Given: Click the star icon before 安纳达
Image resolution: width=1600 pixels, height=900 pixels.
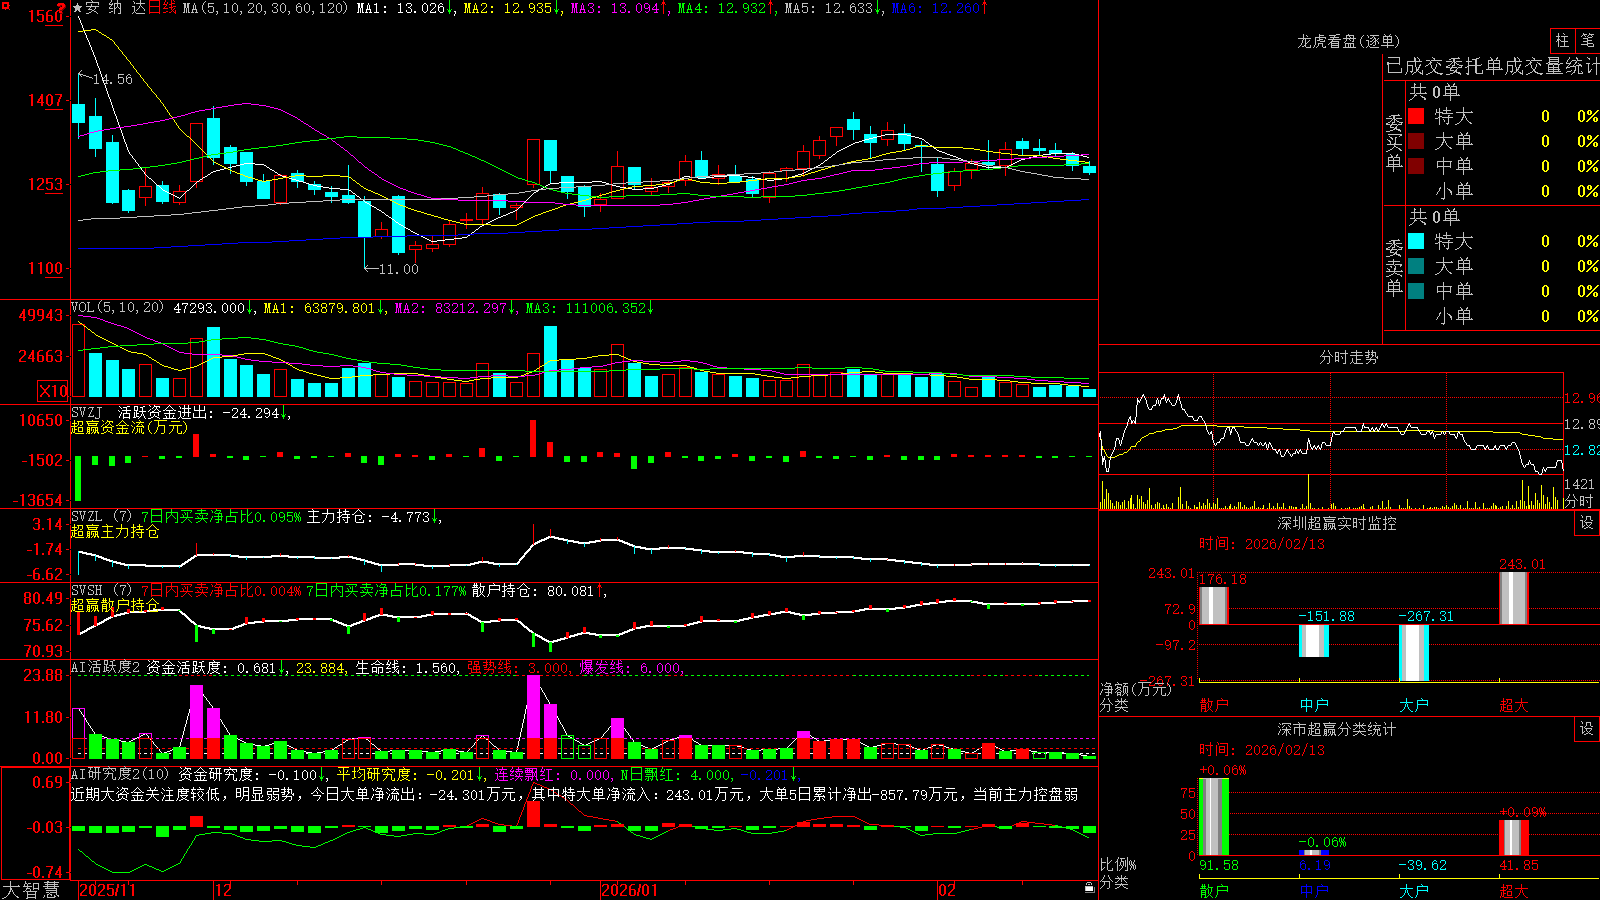Looking at the screenshot, I should 78,8.
